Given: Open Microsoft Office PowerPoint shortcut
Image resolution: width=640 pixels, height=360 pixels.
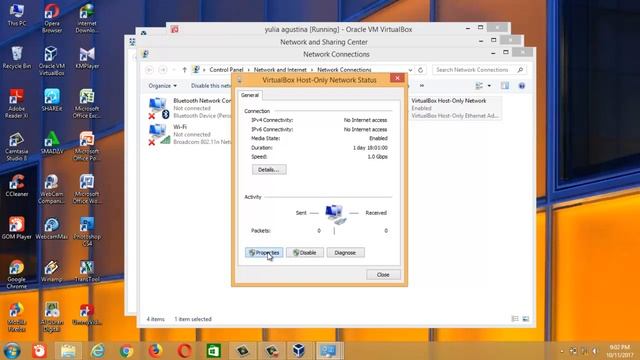Looking at the screenshot, I should (87, 146).
